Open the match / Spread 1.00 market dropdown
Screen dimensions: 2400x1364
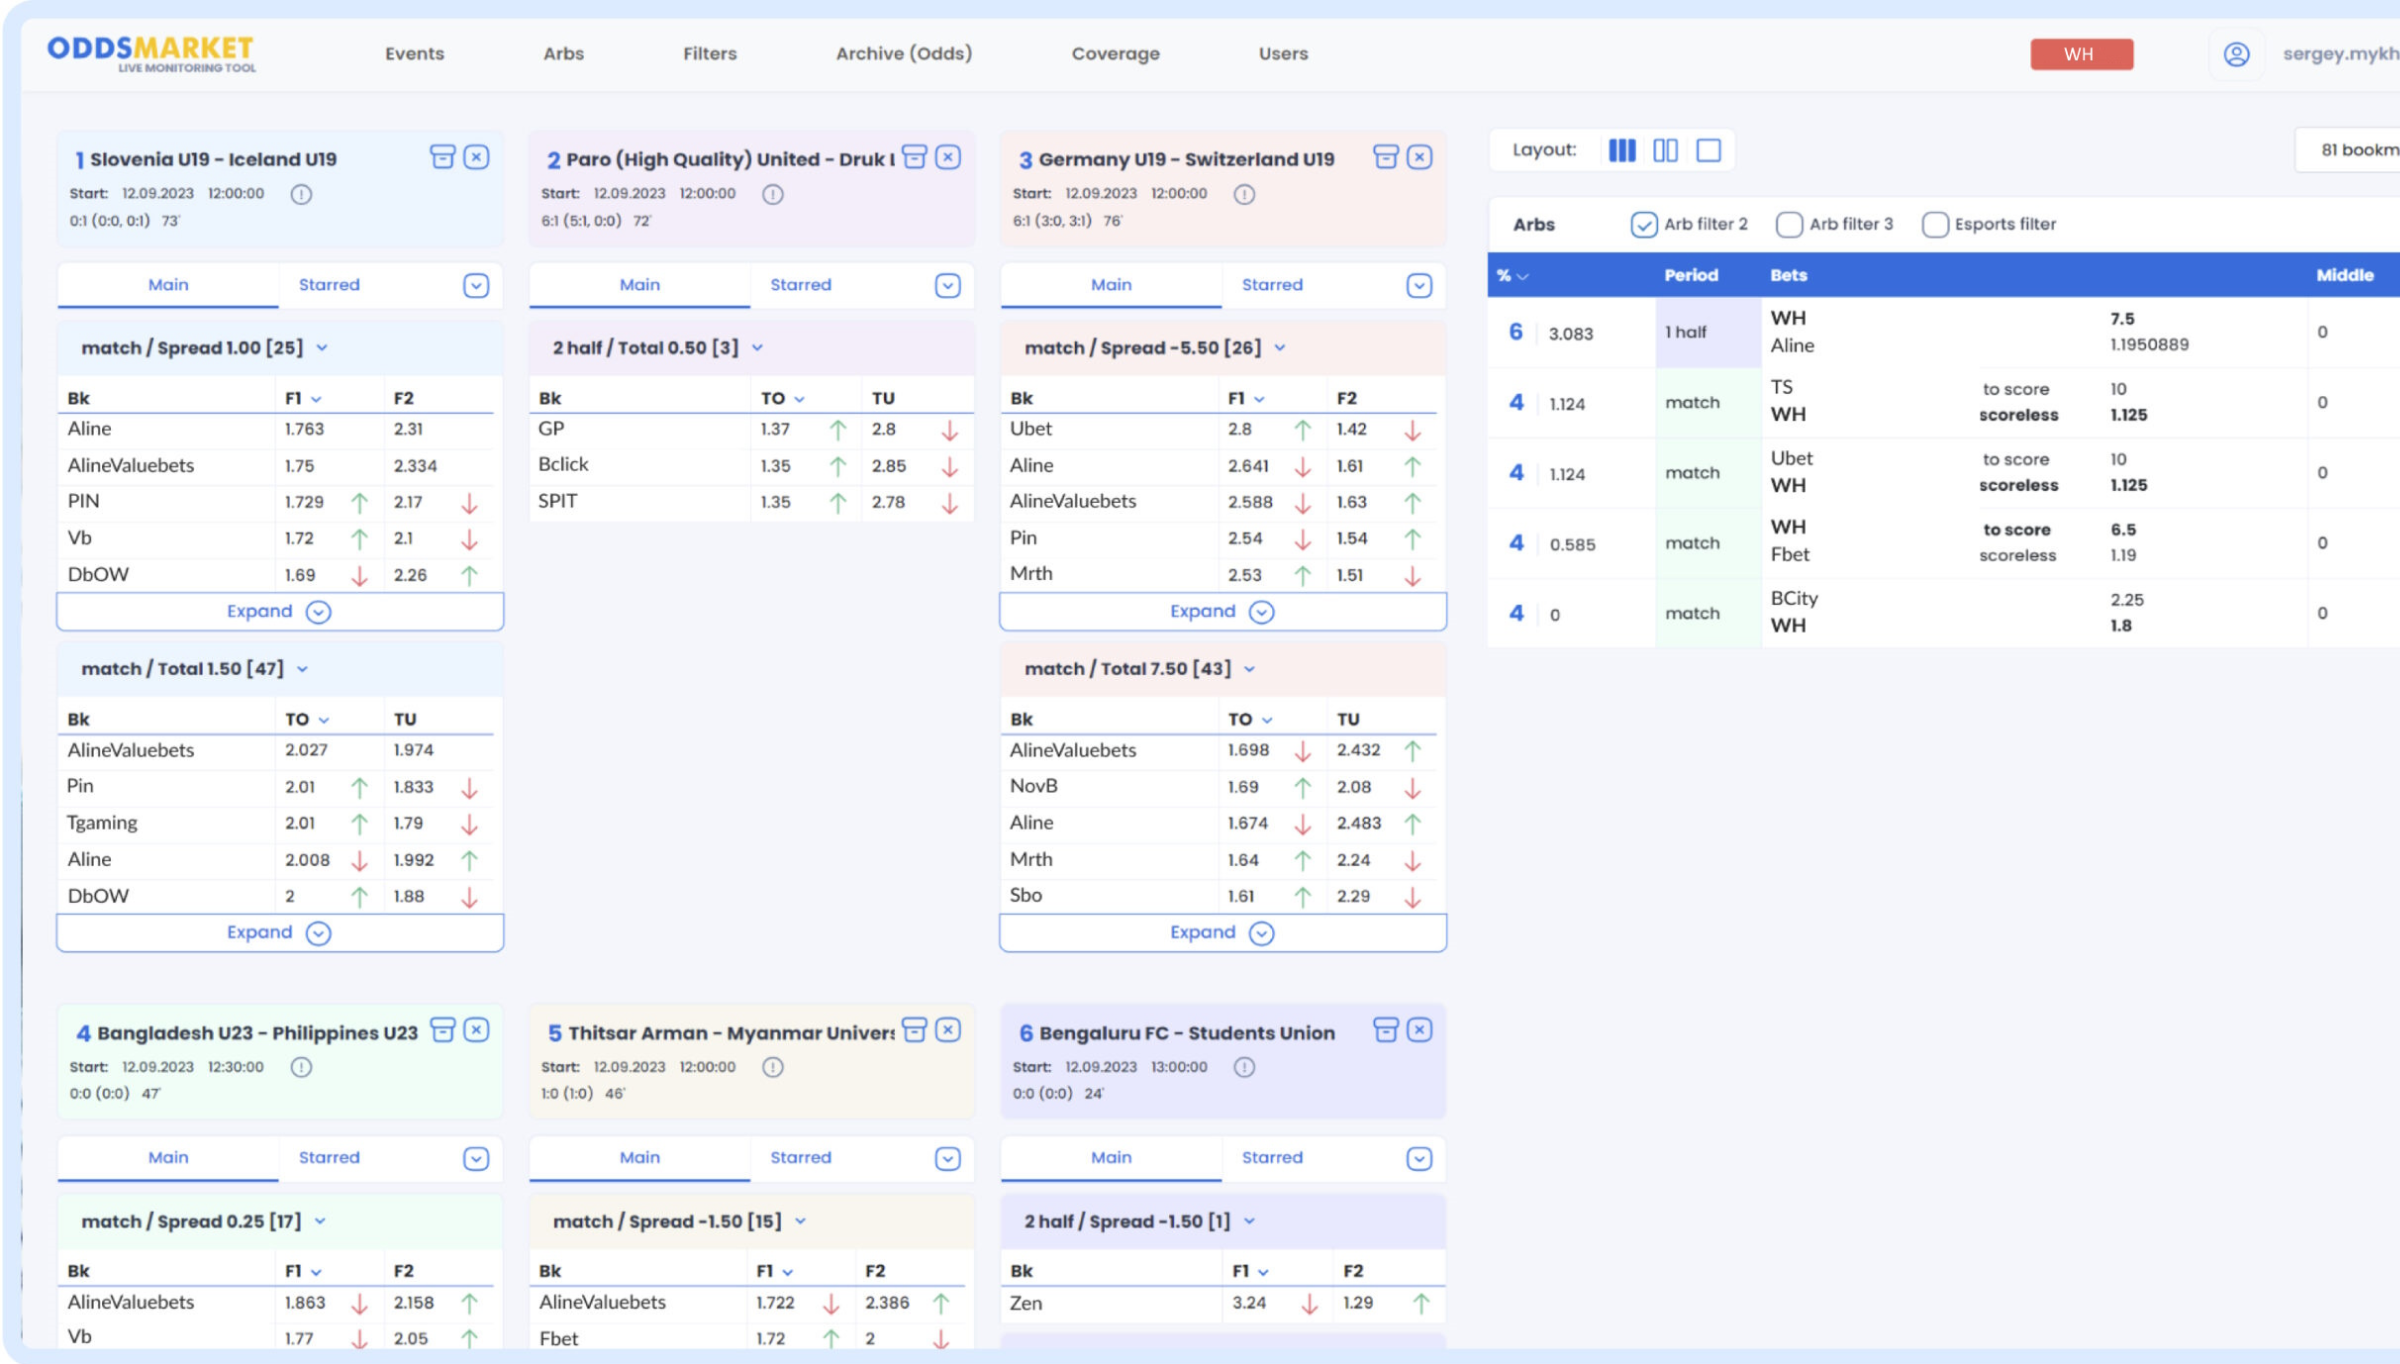point(322,348)
